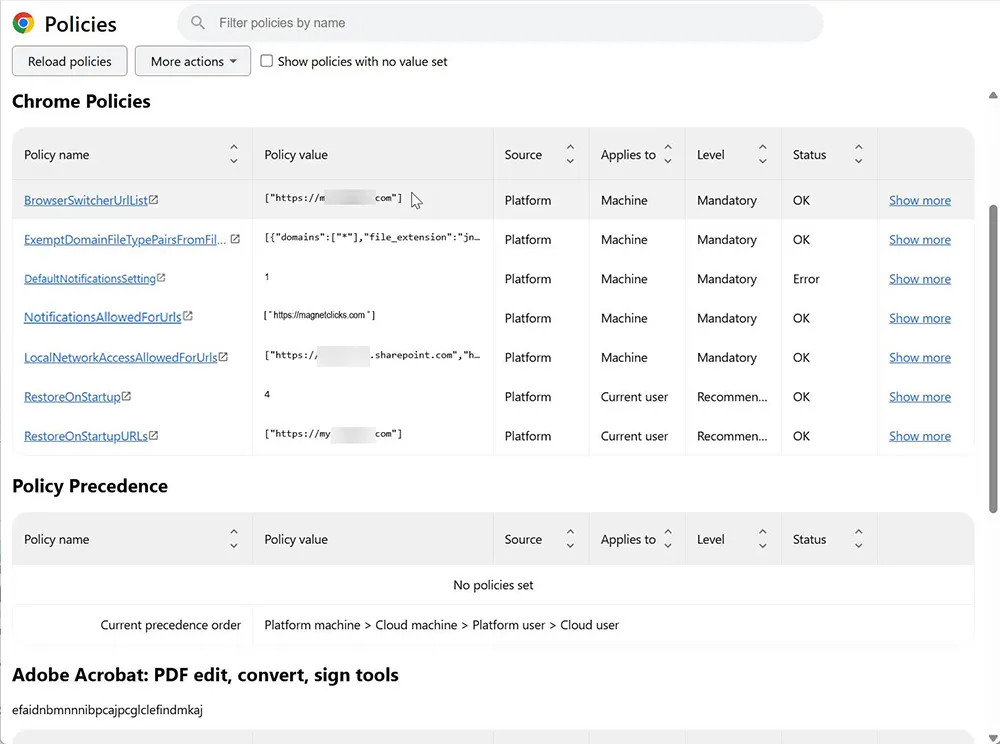
Task: Sort Chrome Policies by Status column arrows
Action: point(858,155)
